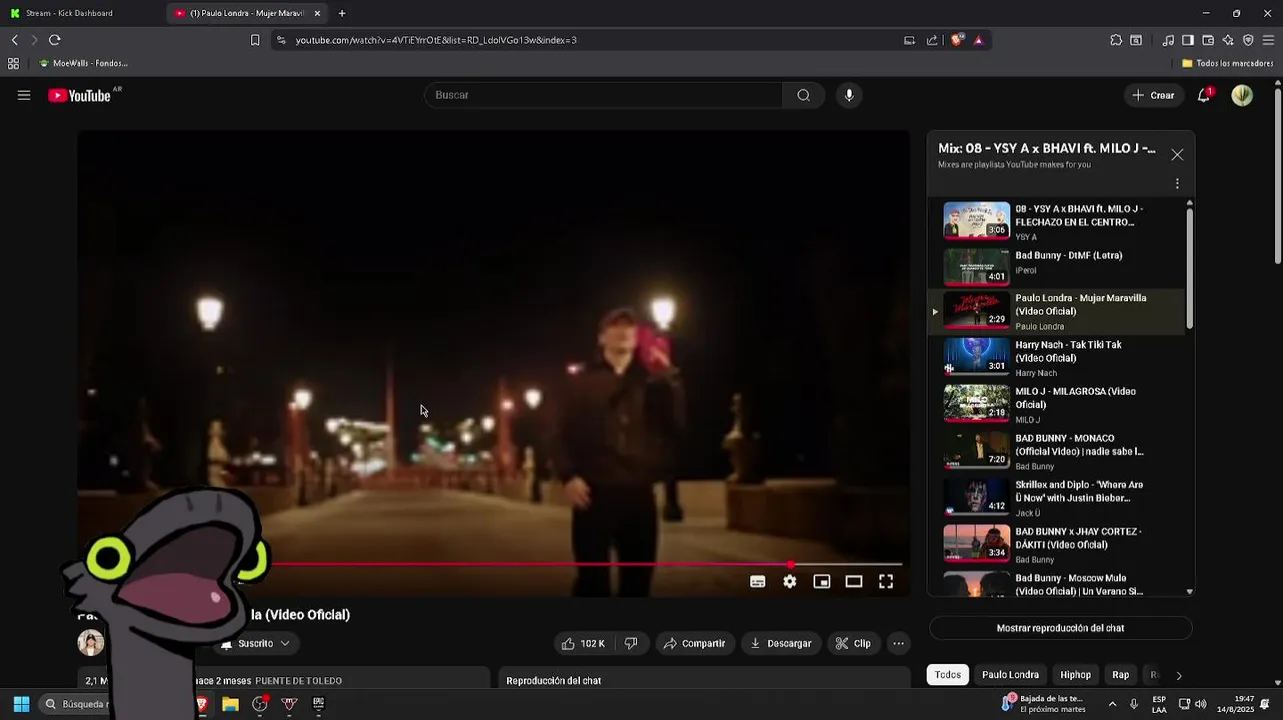Image resolution: width=1283 pixels, height=720 pixels.
Task: Play Harry Nach - Tak Tiki Tak item
Action: 1058,357
